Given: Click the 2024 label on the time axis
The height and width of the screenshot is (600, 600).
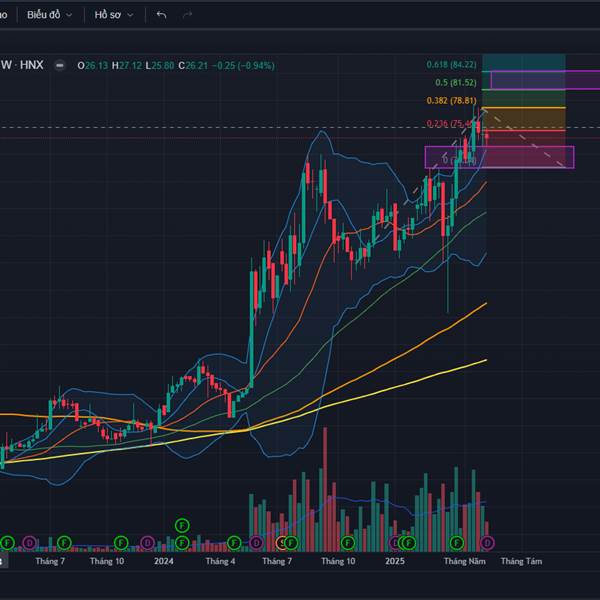Looking at the screenshot, I should pos(164,561).
